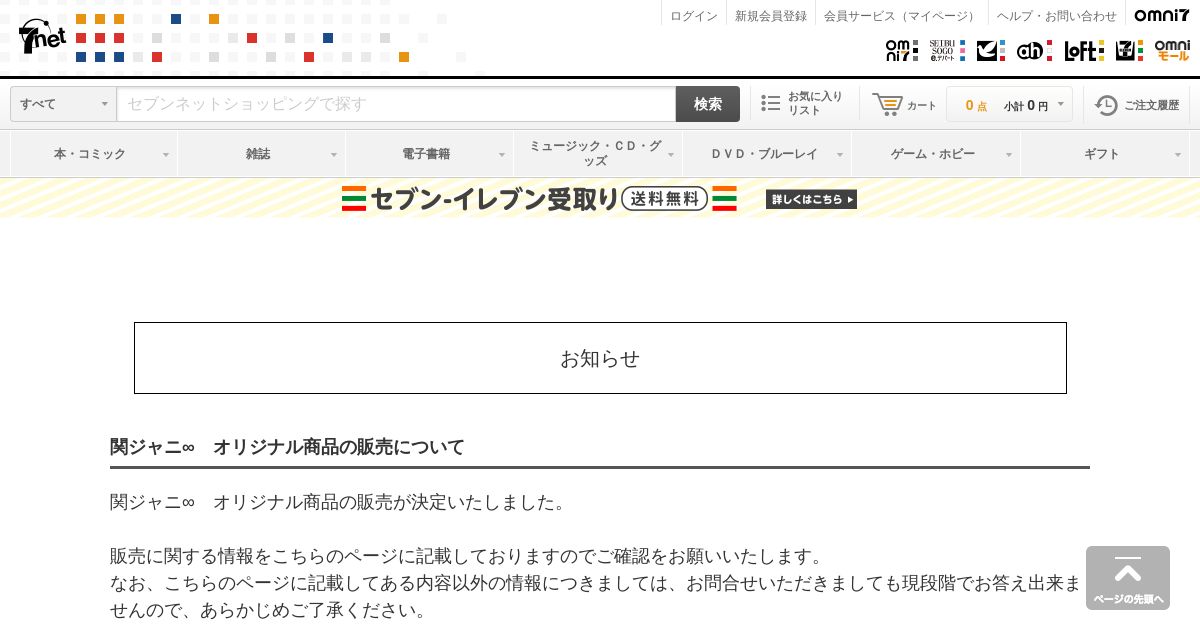Open the ギフト category

point(1102,154)
